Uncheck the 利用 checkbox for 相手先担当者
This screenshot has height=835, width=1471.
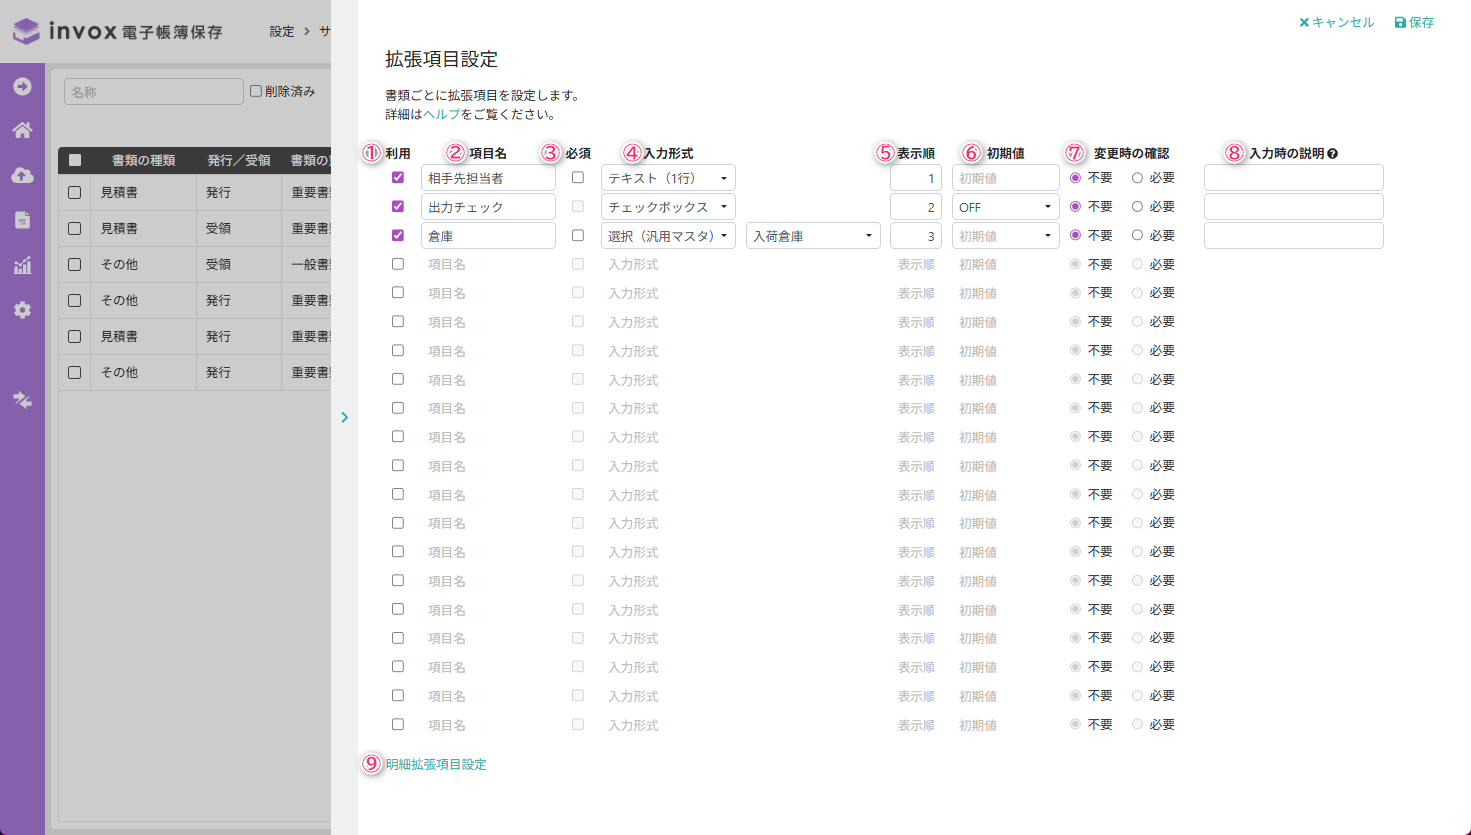pyautogui.click(x=398, y=178)
